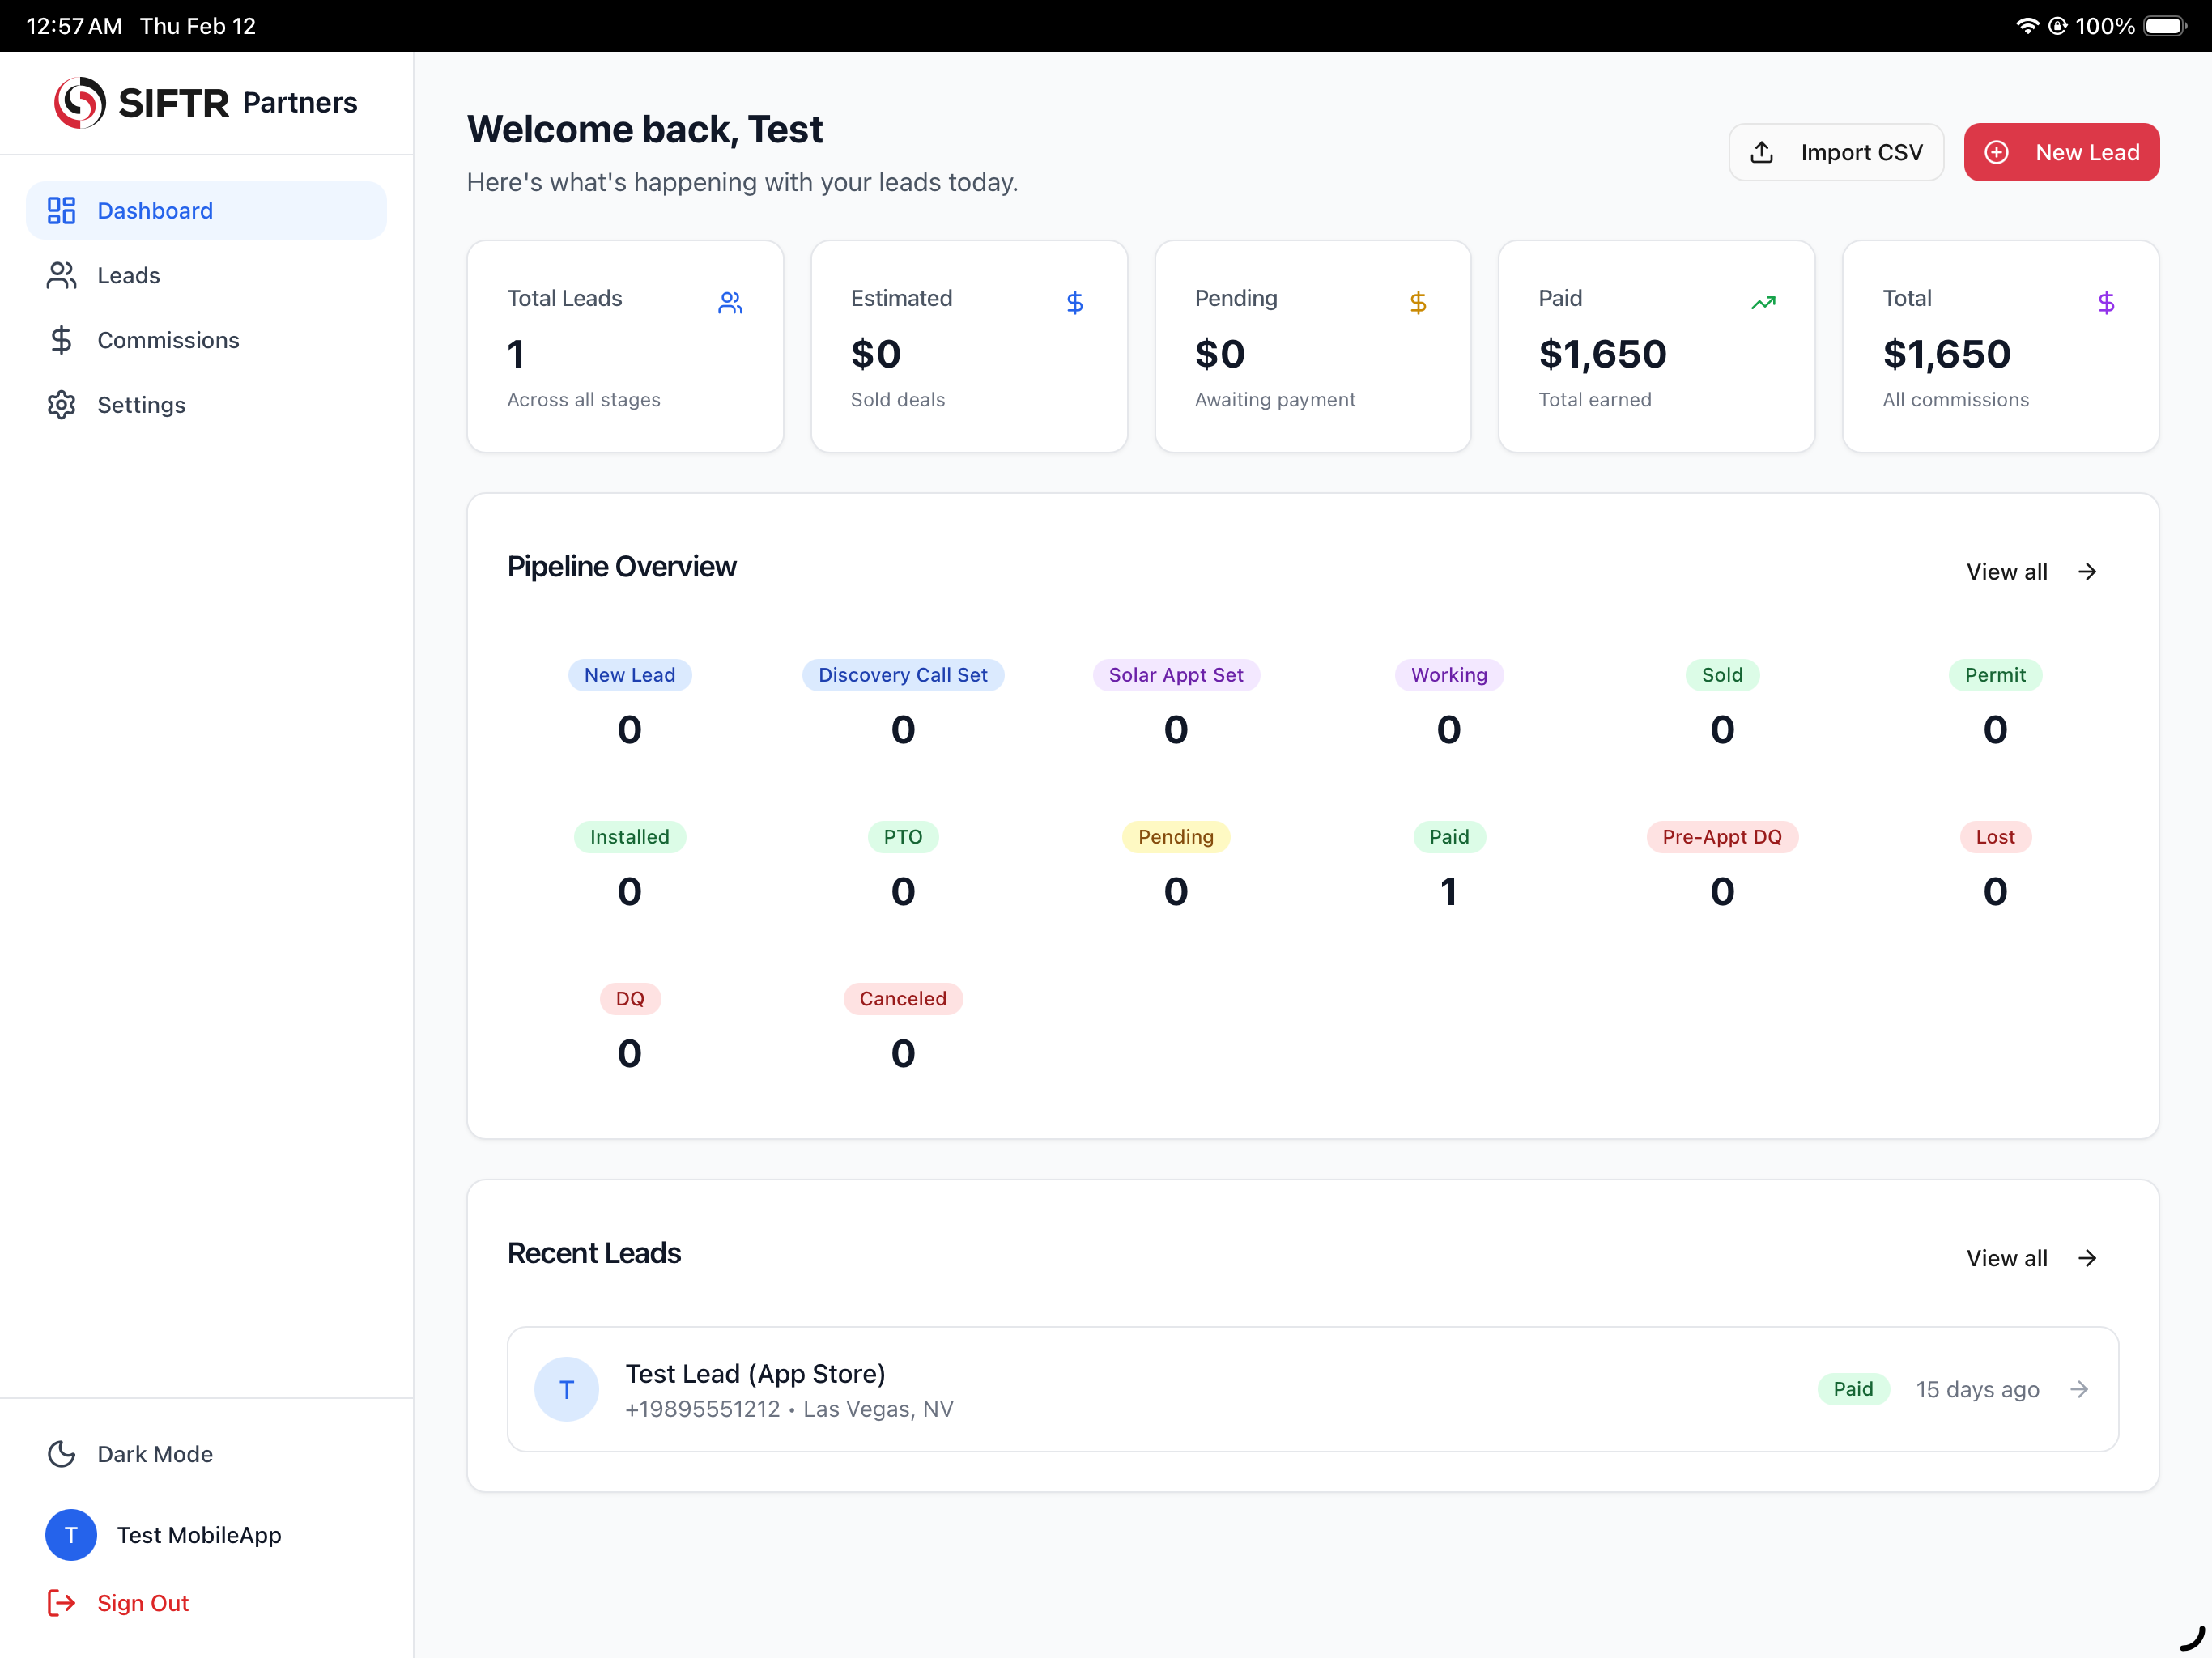Click the Paid $1,650 card
The image size is (2212, 1658).
pyautogui.click(x=1656, y=346)
